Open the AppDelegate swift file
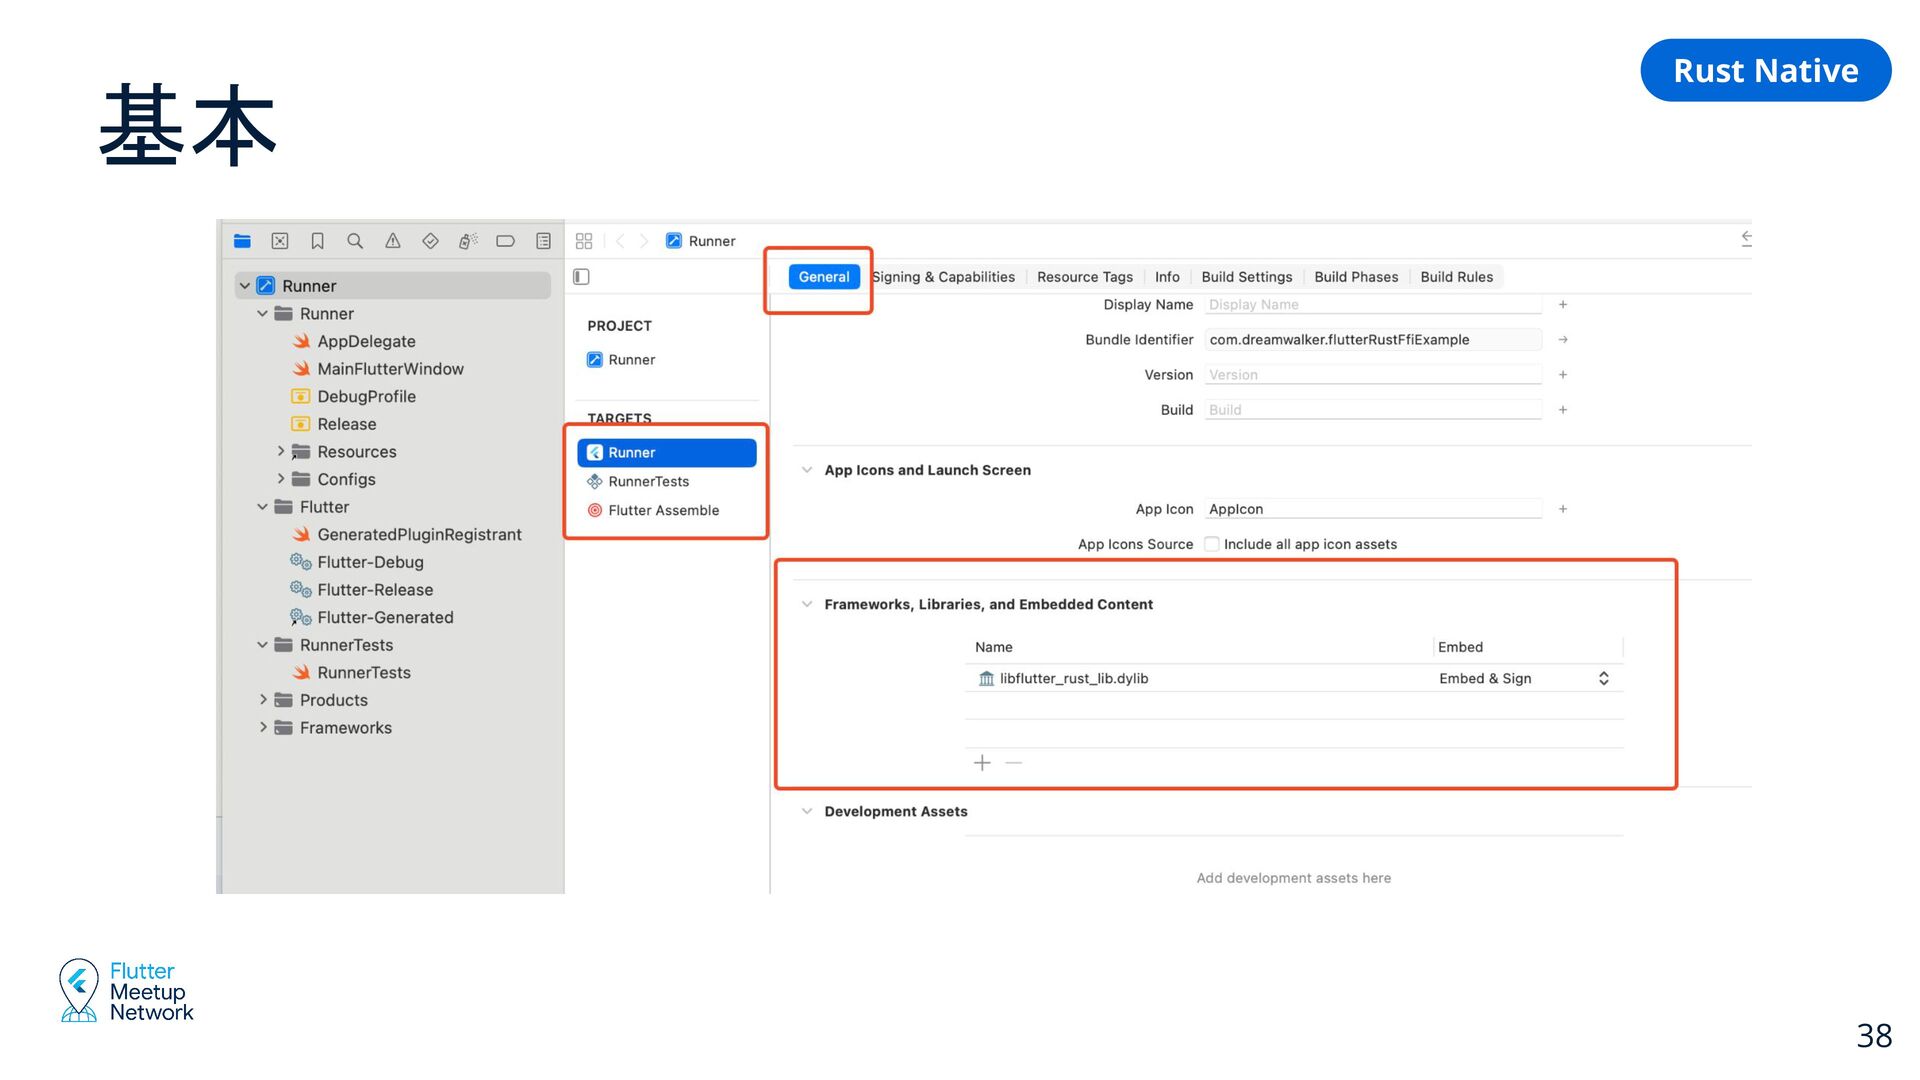 click(366, 341)
